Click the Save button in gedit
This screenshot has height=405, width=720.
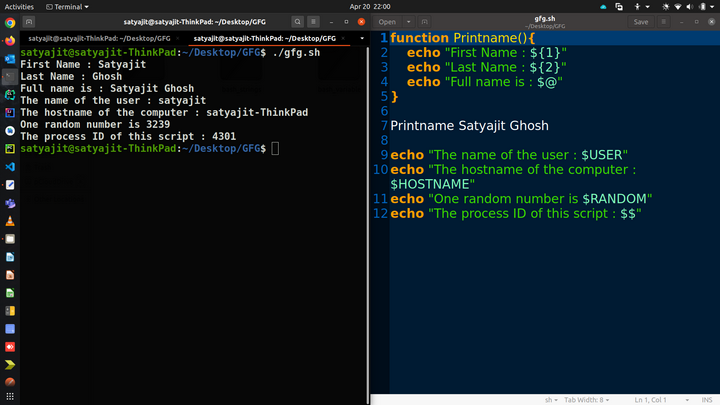pyautogui.click(x=641, y=22)
